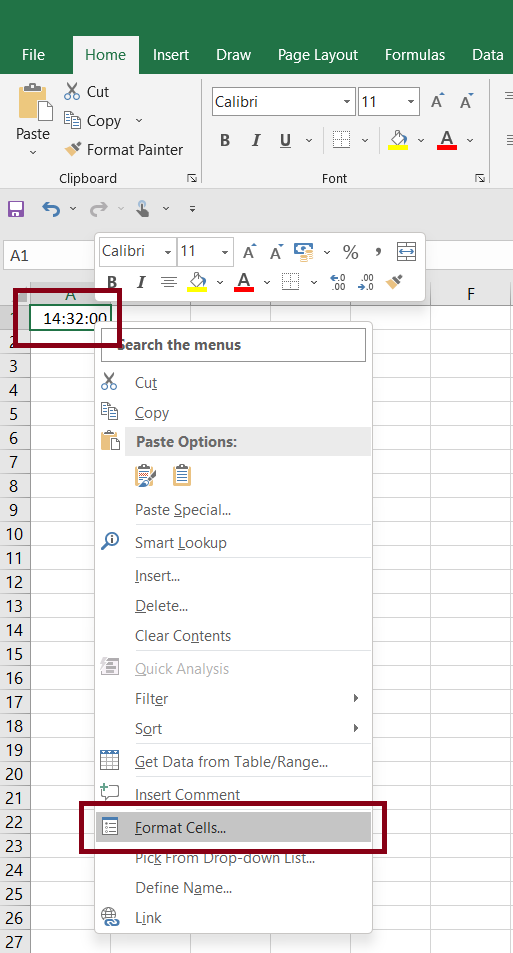Apply ribbon fill color bucket
The height and width of the screenshot is (953, 513).
coord(398,140)
